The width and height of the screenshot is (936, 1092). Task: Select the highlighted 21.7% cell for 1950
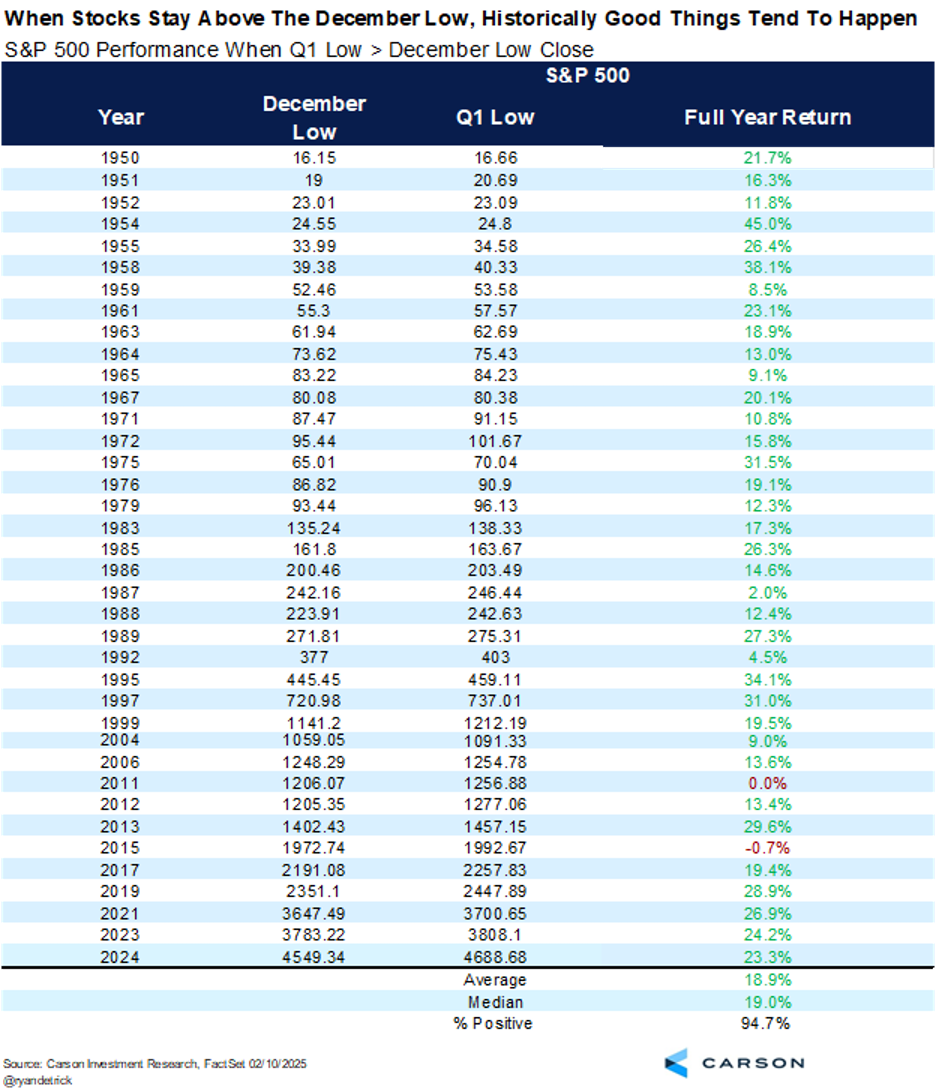768,158
